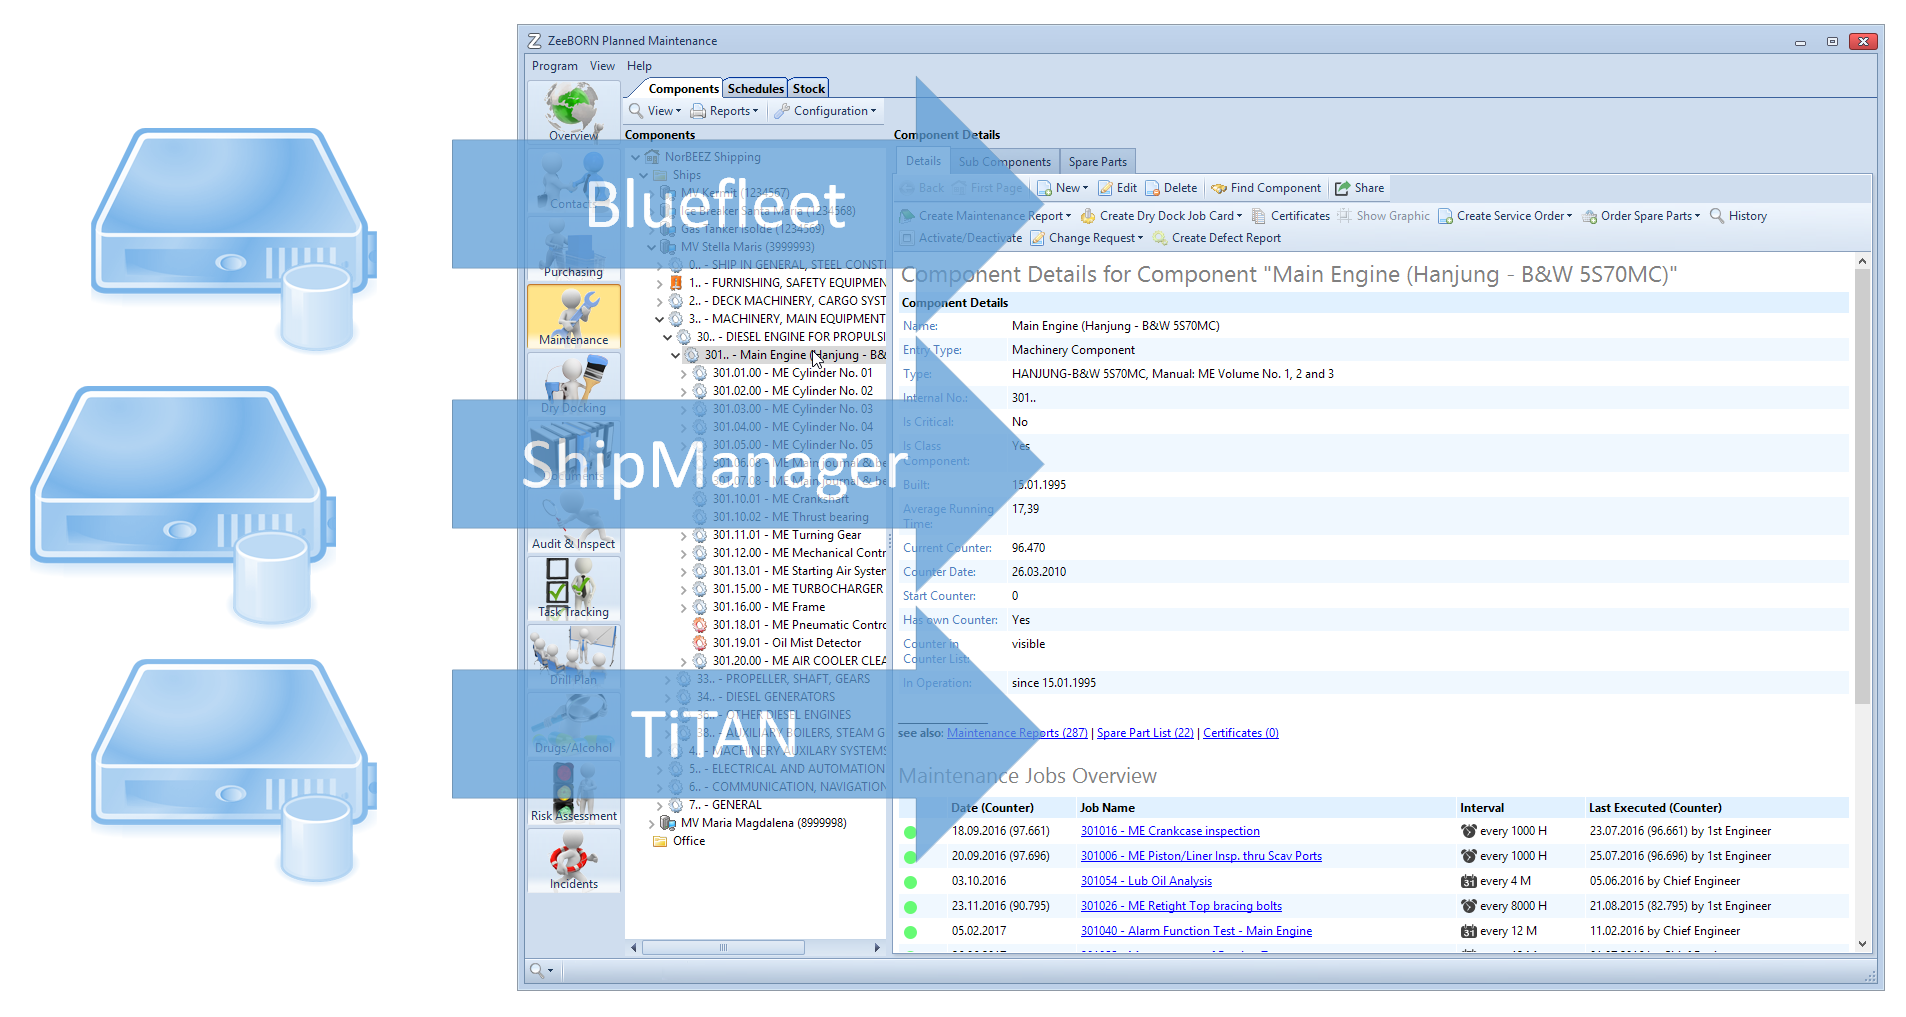This screenshot has height=1017, width=1906.
Task: Click the Oil Mist Detector tree node icon
Action: pyautogui.click(x=700, y=643)
